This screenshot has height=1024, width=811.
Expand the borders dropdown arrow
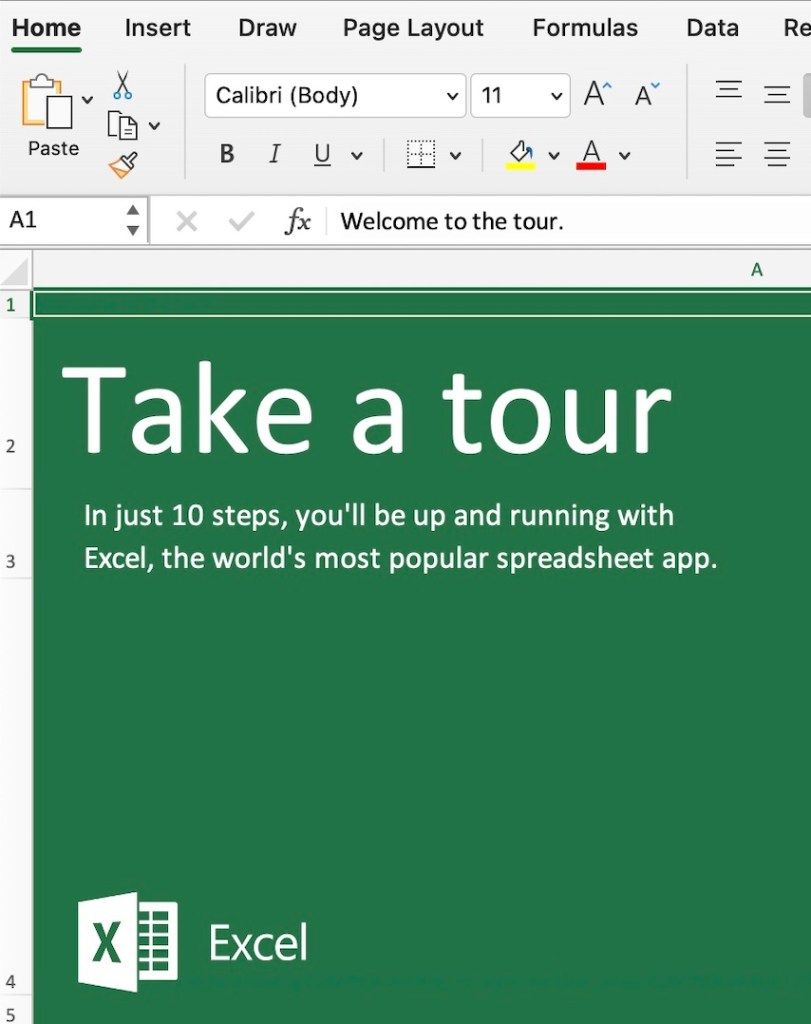tap(455, 155)
